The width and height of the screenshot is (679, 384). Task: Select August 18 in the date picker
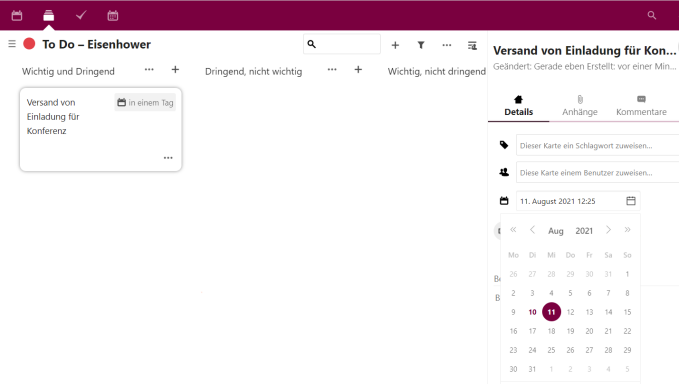point(551,331)
